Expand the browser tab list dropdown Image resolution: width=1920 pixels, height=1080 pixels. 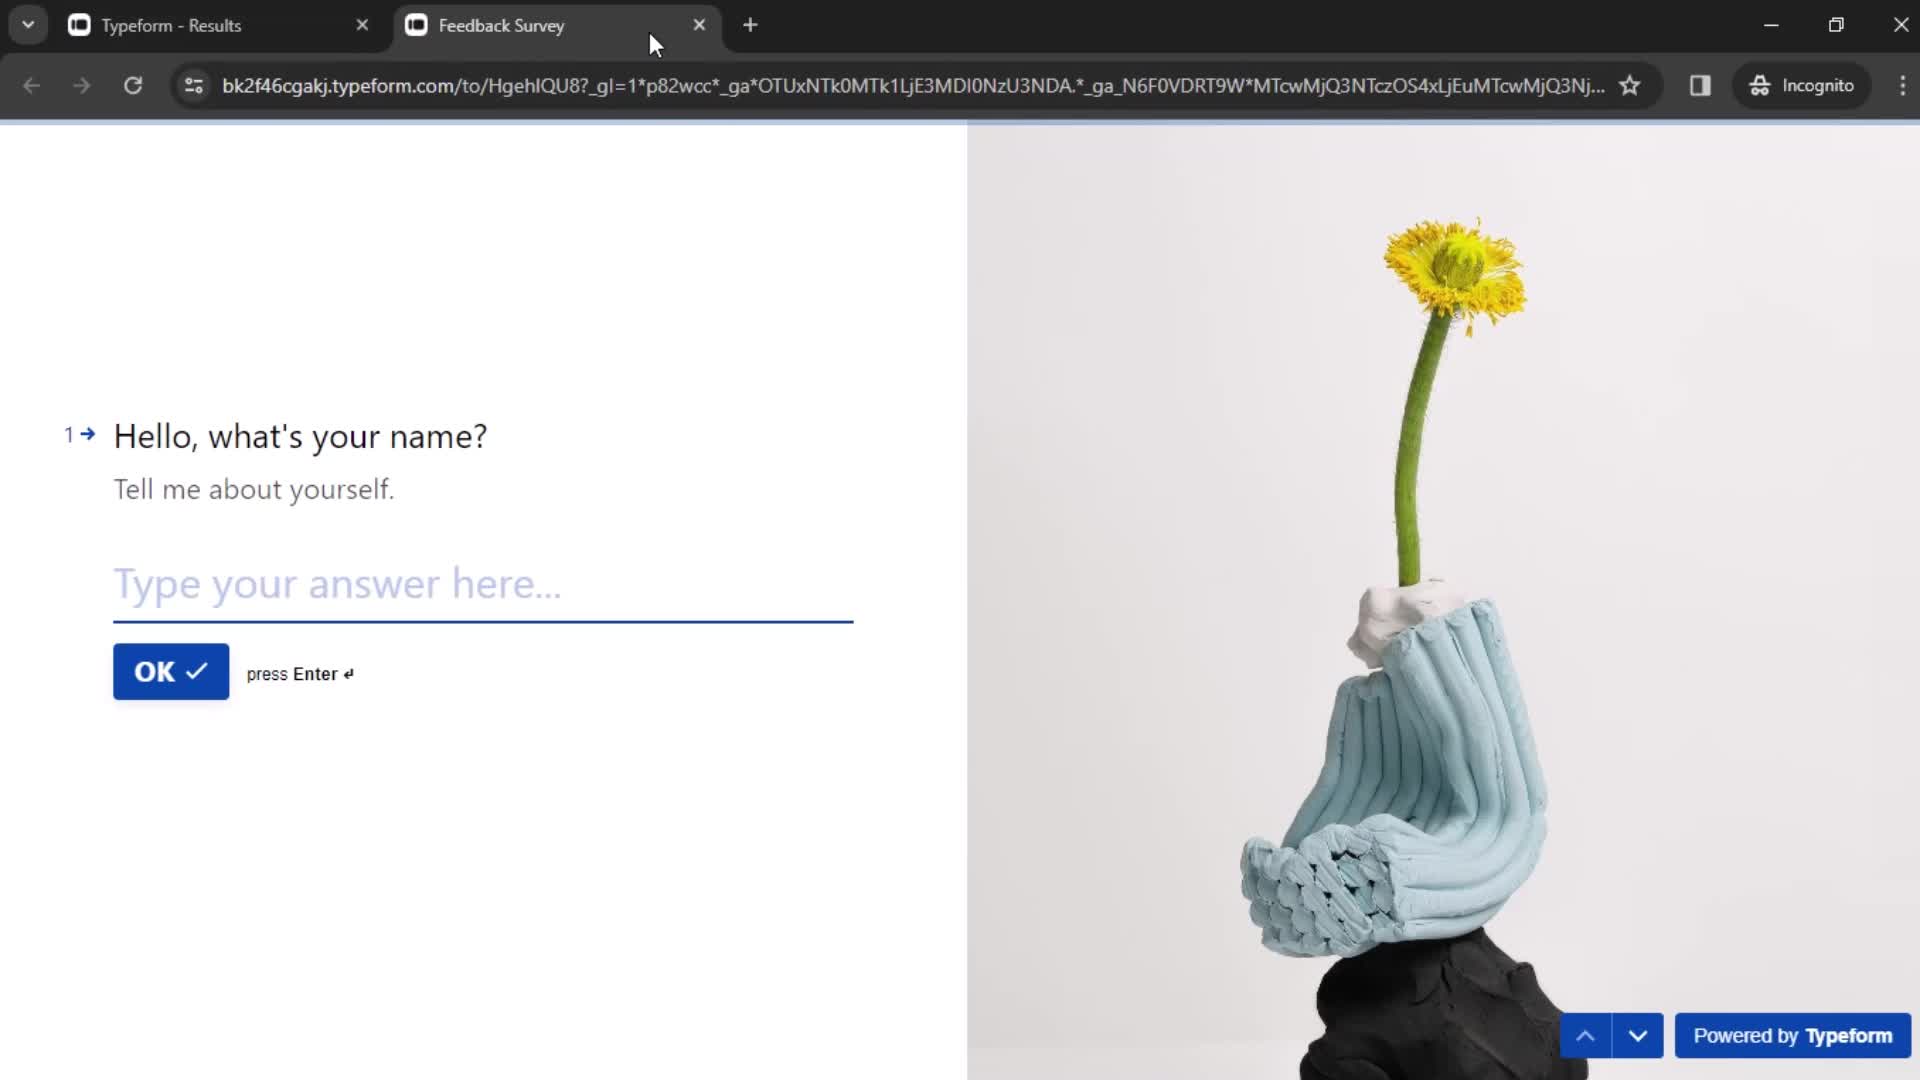click(28, 24)
